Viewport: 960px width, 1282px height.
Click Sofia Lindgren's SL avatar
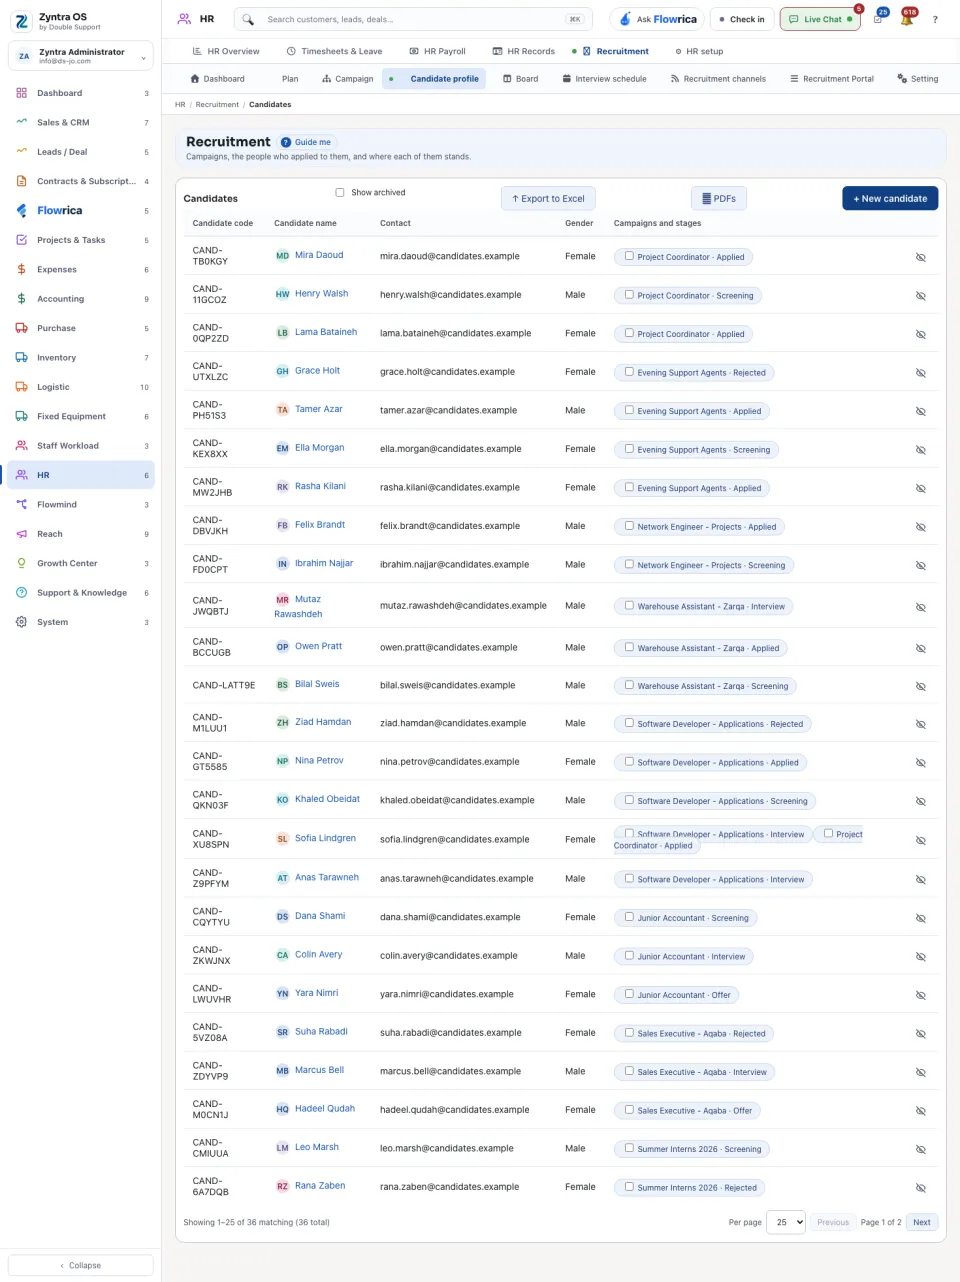282,839
